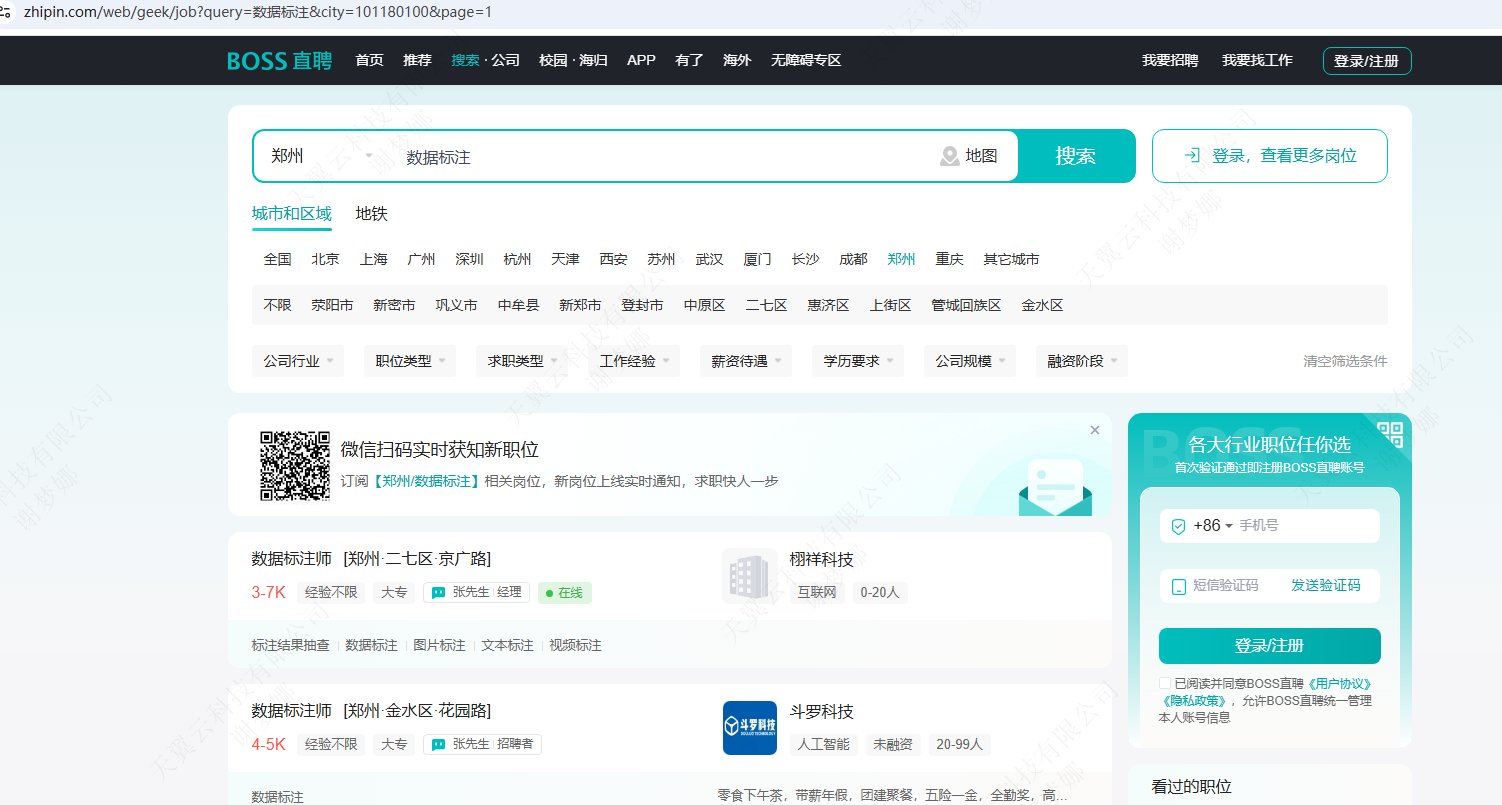Image resolution: width=1502 pixels, height=805 pixels.
Task: Expand the 融资阶段 filter
Action: pyautogui.click(x=1082, y=361)
